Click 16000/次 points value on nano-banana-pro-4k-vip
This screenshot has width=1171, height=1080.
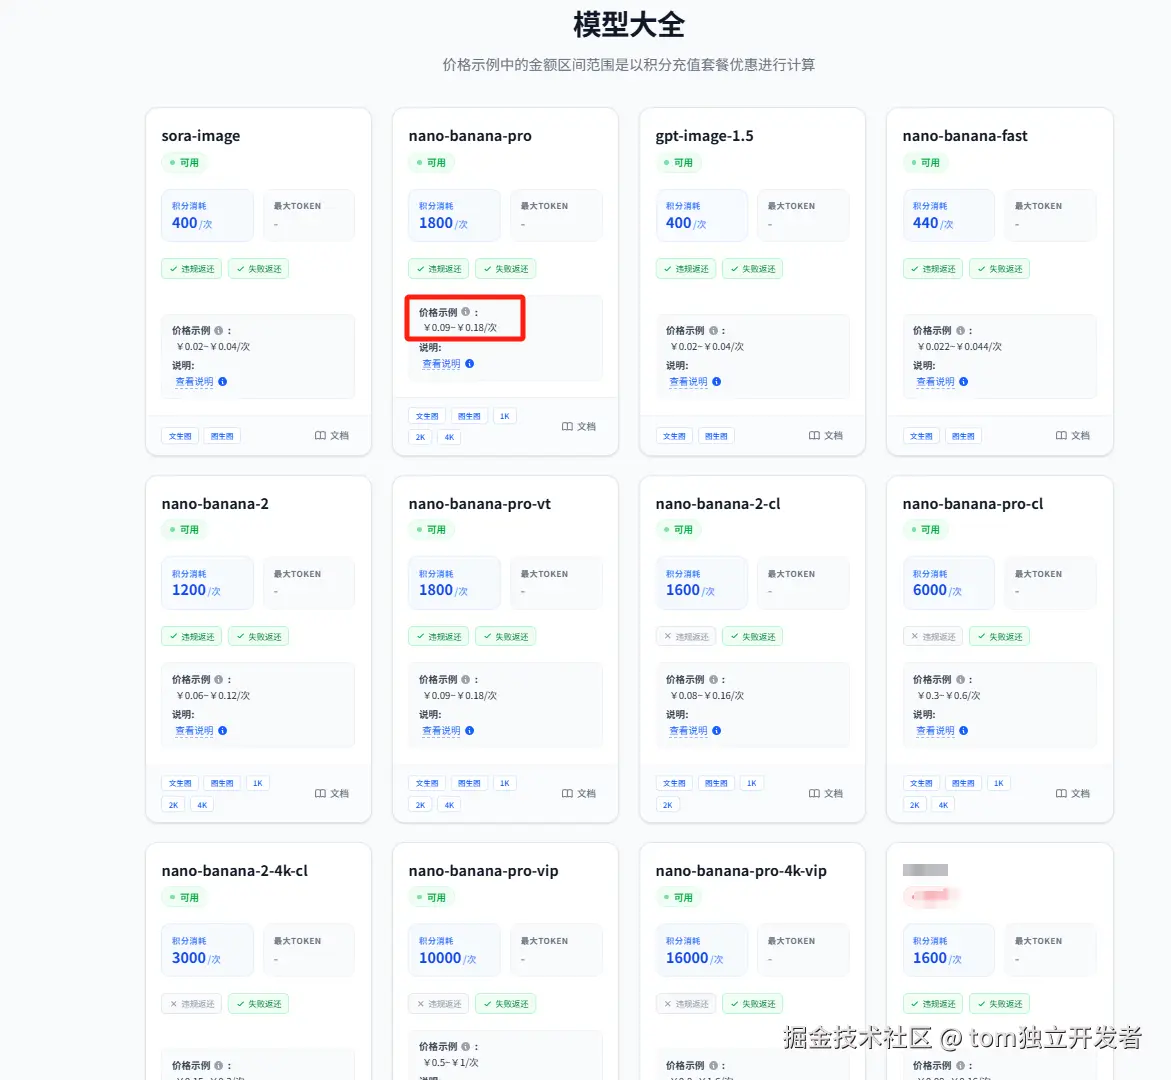click(x=695, y=958)
